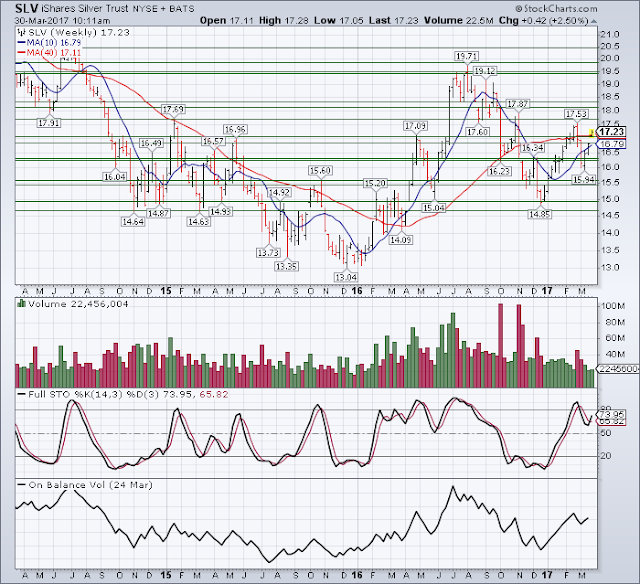Click the SLV ticker symbol title
The width and height of the screenshot is (640, 584).
pyautogui.click(x=27, y=8)
